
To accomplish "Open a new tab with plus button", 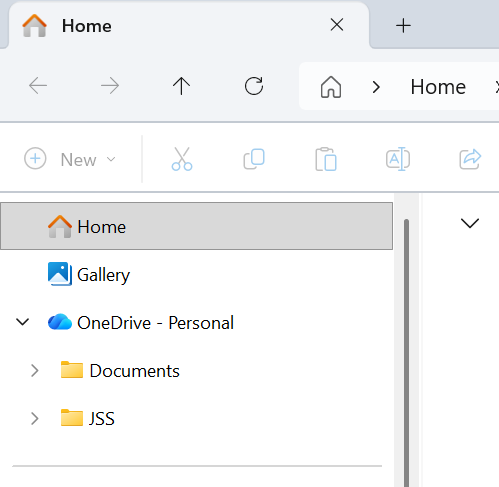I will (x=403, y=26).
